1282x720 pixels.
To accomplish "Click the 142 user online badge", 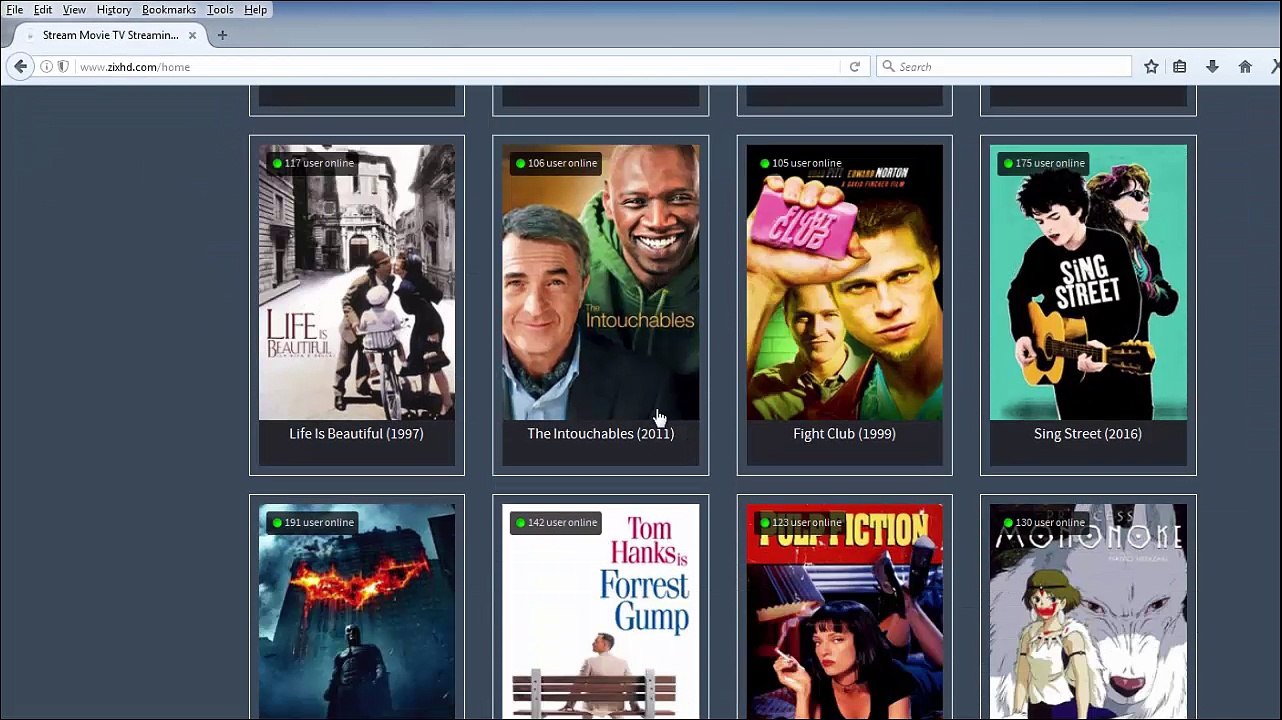I will [556, 523].
